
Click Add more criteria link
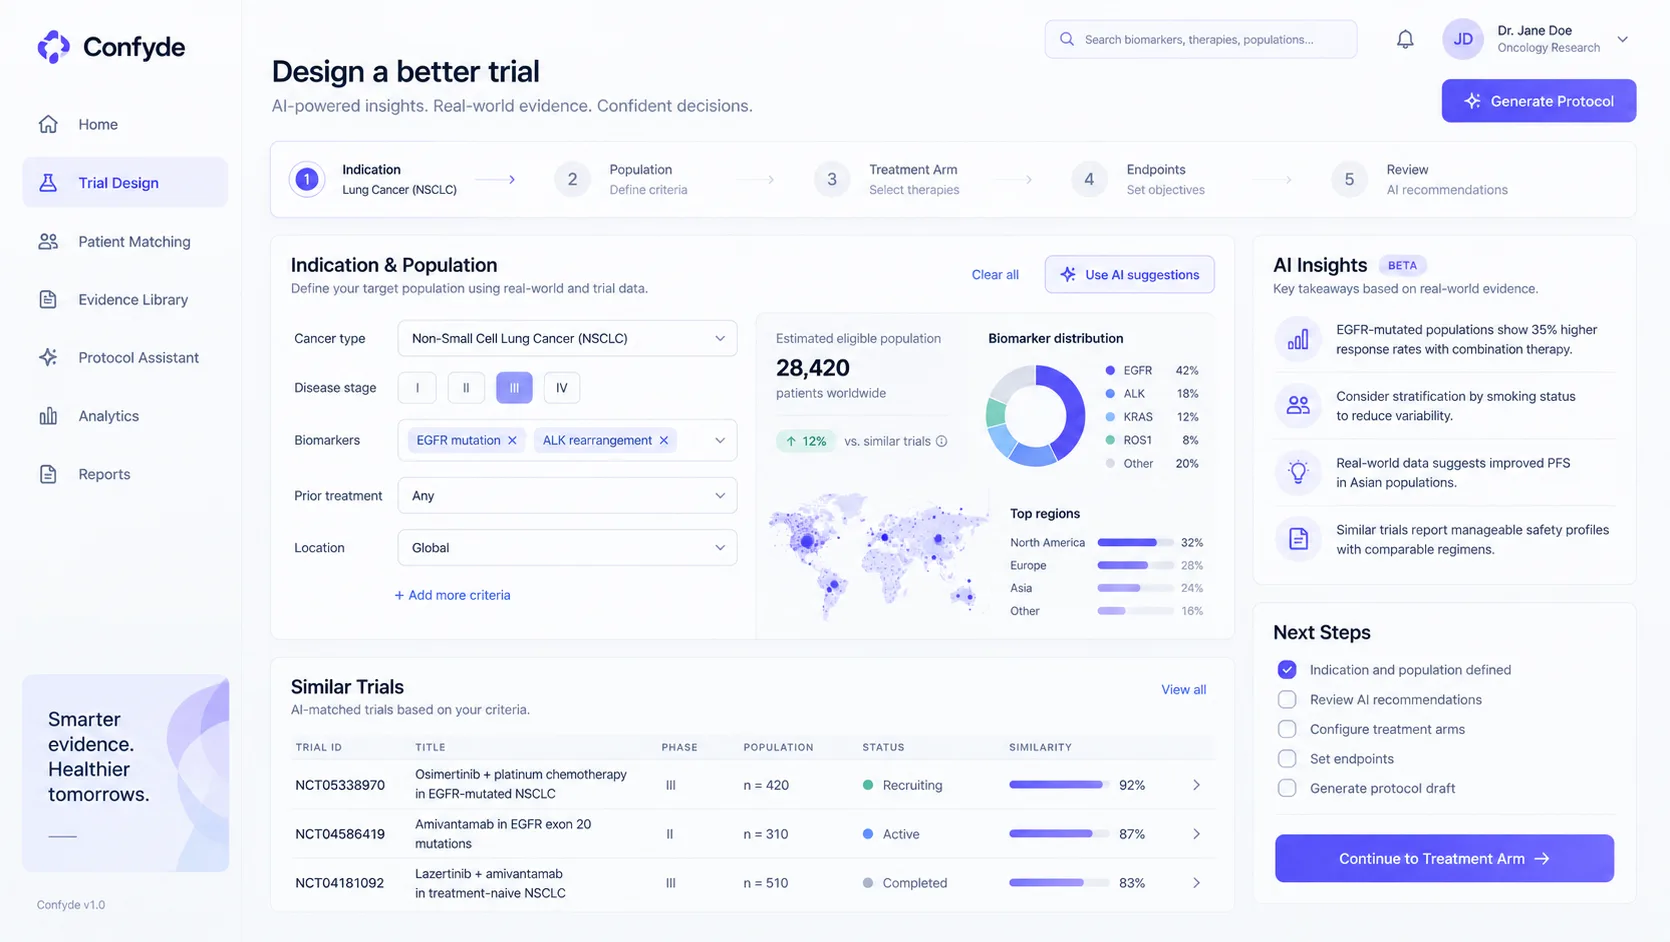coord(452,595)
